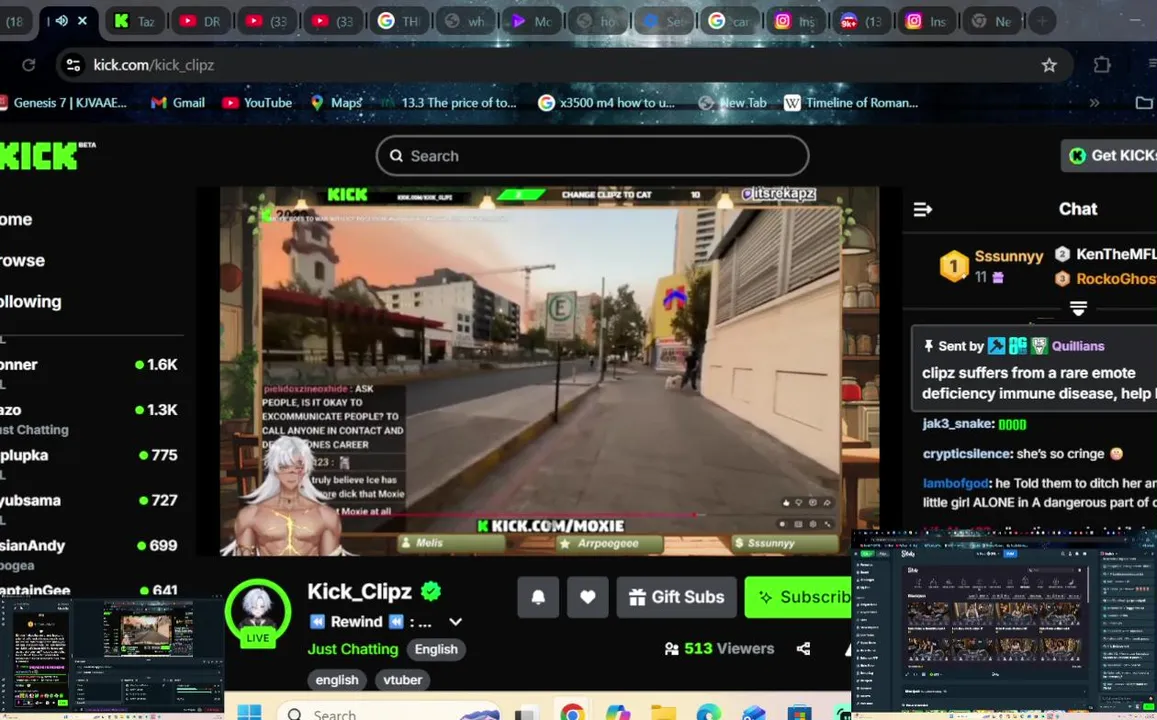
Task: Click the 513 Viewers count
Action: 719,648
